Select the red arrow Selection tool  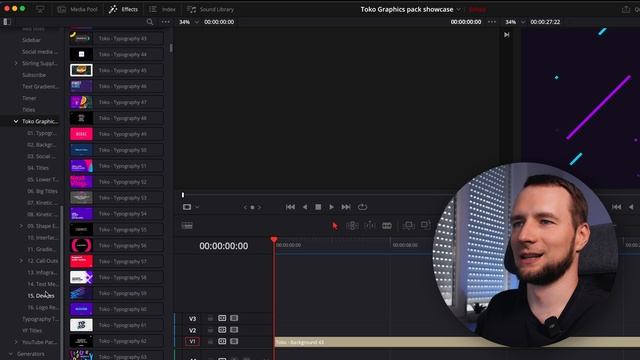point(335,226)
